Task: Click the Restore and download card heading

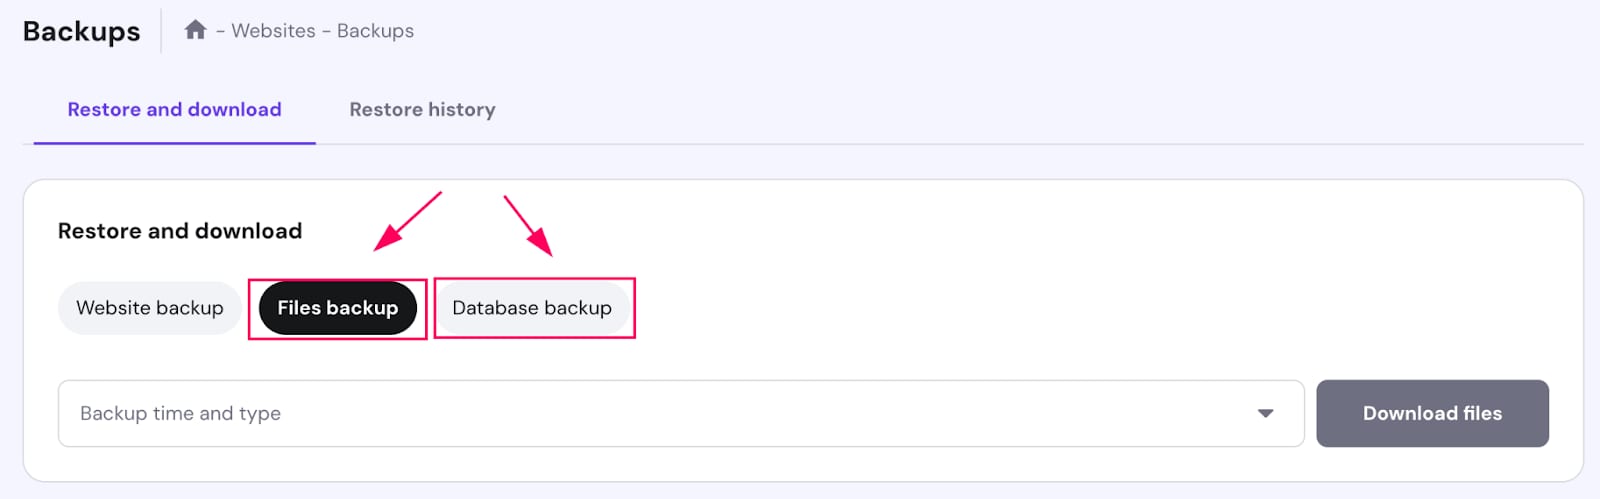Action: point(180,231)
